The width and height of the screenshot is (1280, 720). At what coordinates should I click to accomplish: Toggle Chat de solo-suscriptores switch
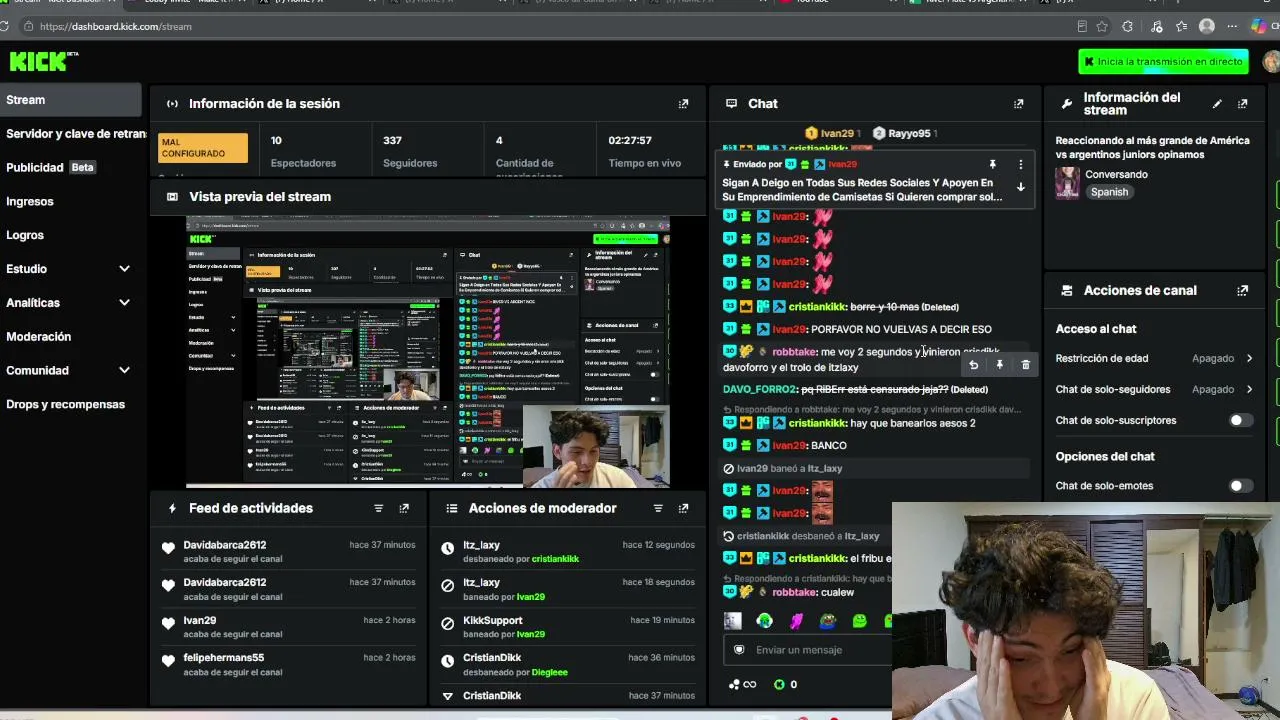[1240, 421]
